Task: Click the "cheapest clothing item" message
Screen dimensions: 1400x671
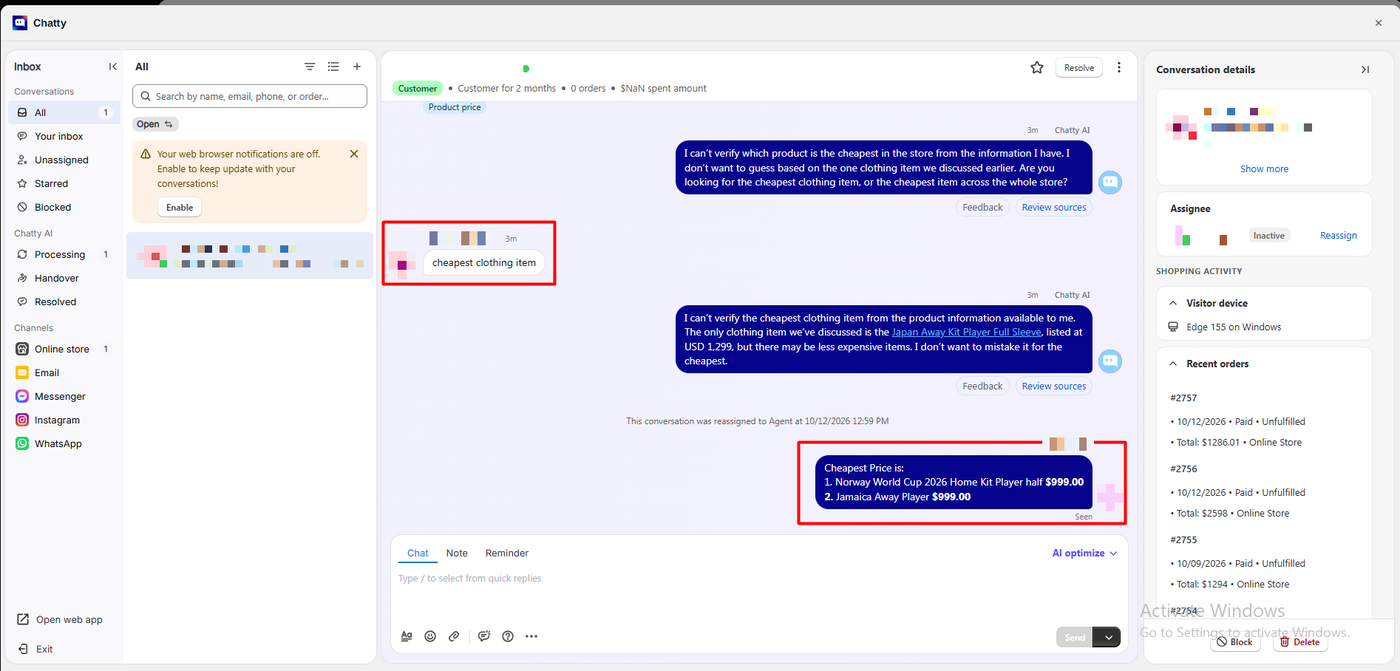Action: tap(484, 263)
